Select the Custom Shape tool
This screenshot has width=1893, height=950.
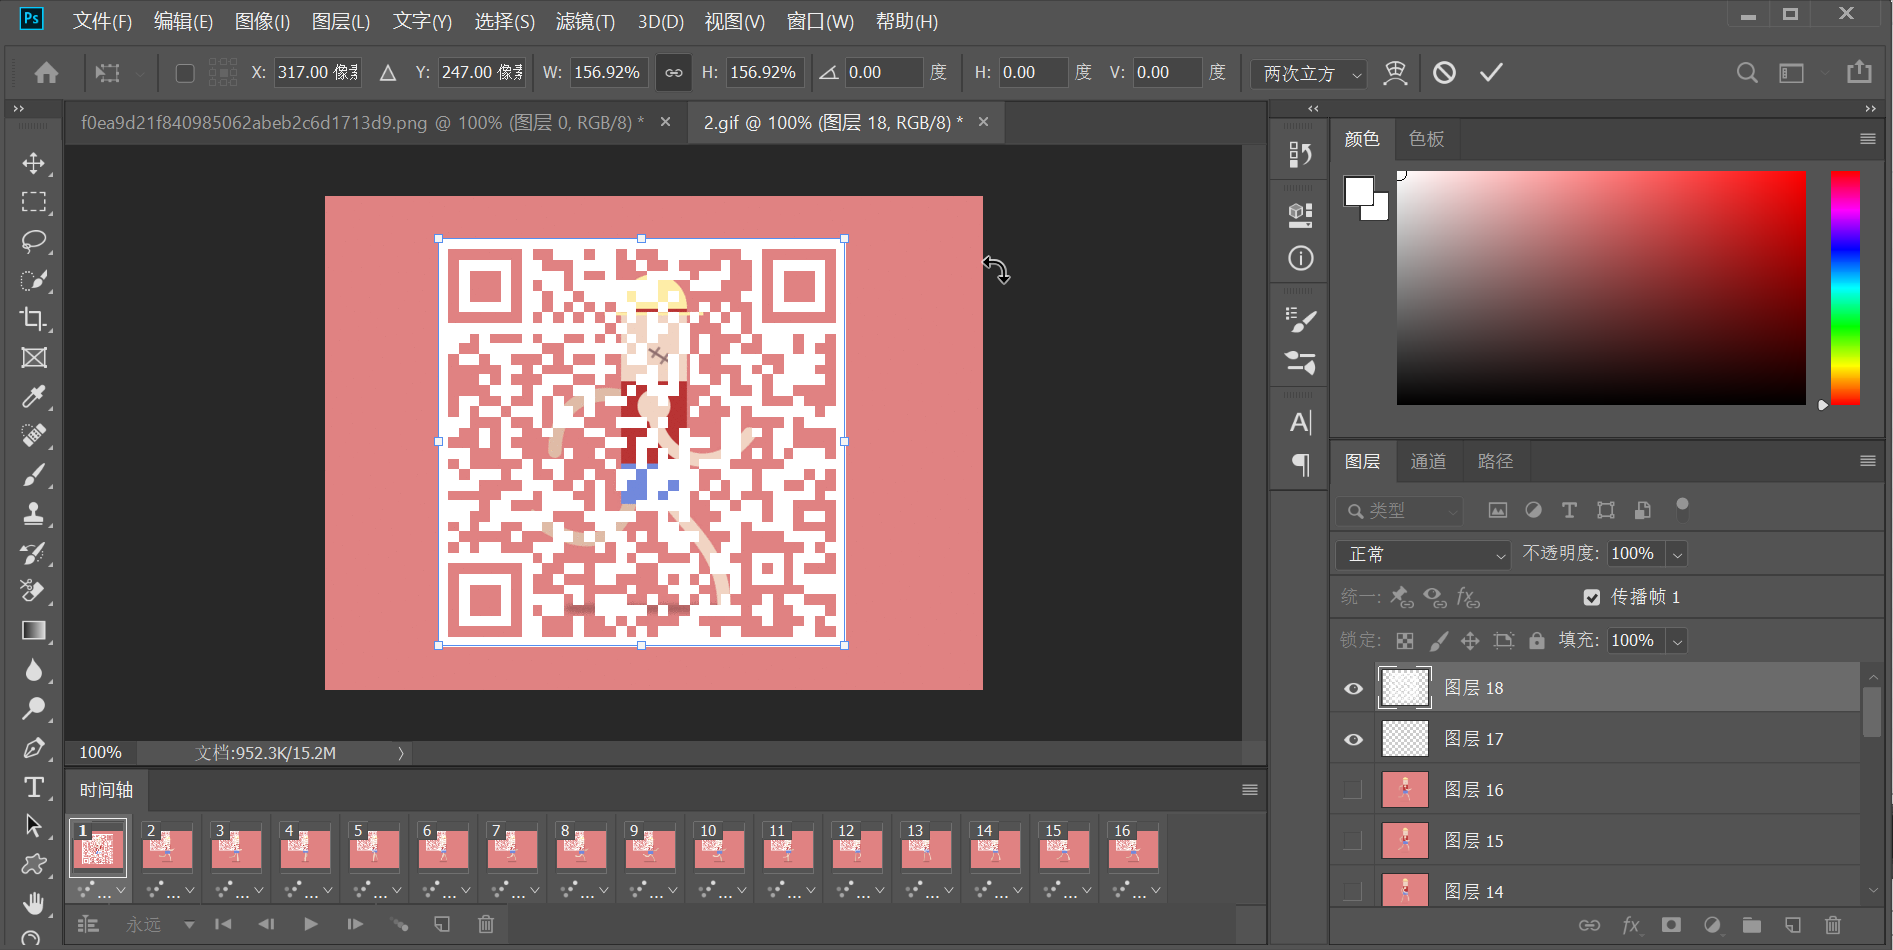click(34, 864)
